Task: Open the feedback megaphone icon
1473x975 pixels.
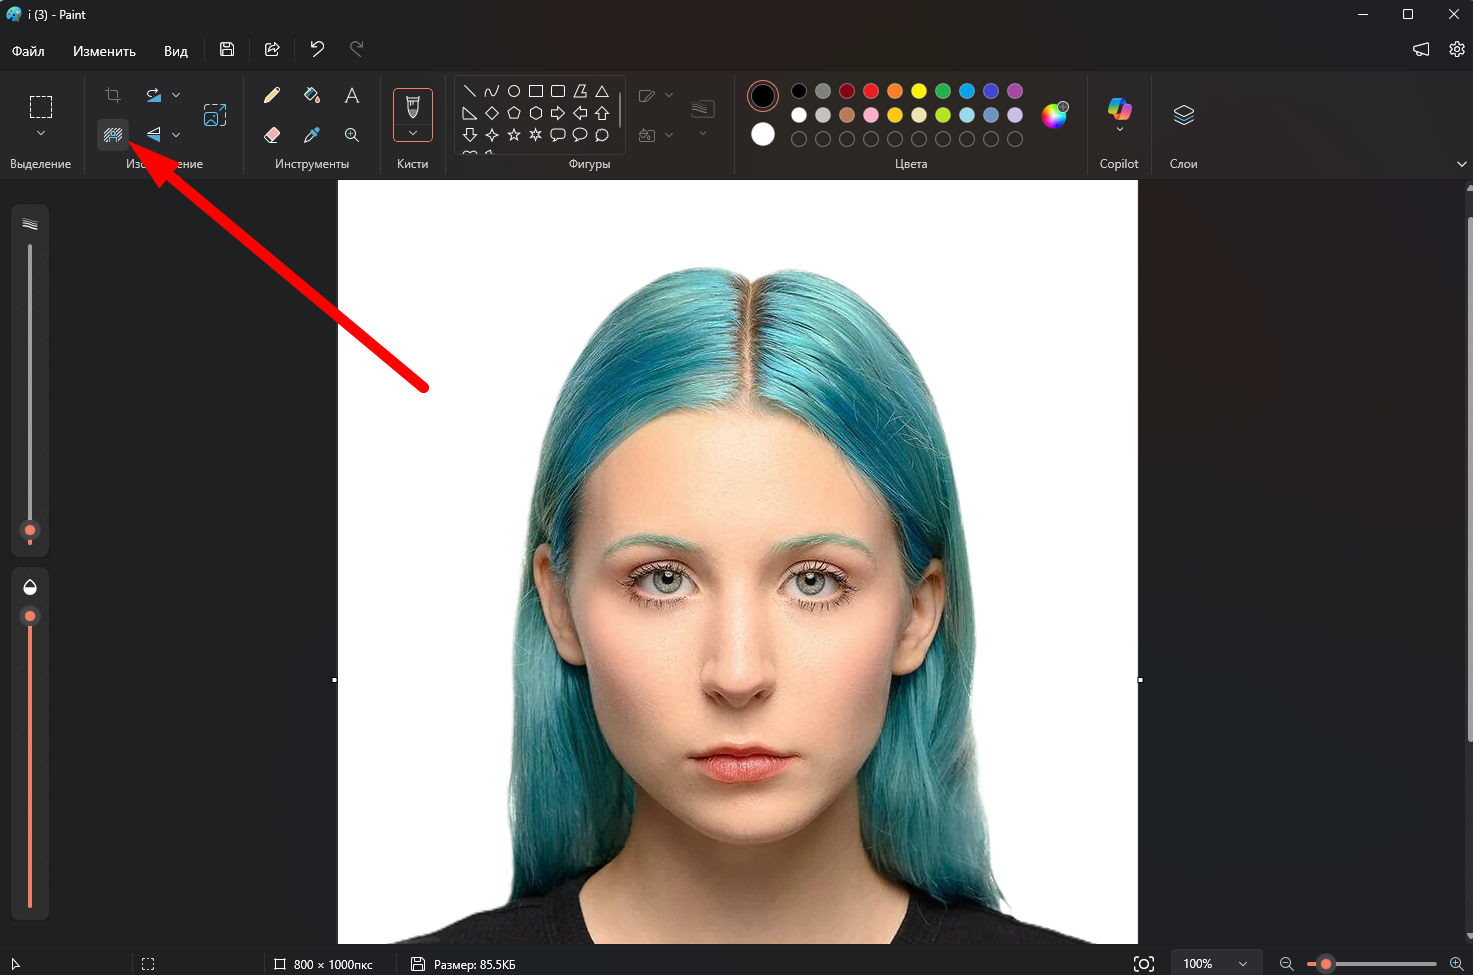Action: click(x=1421, y=49)
